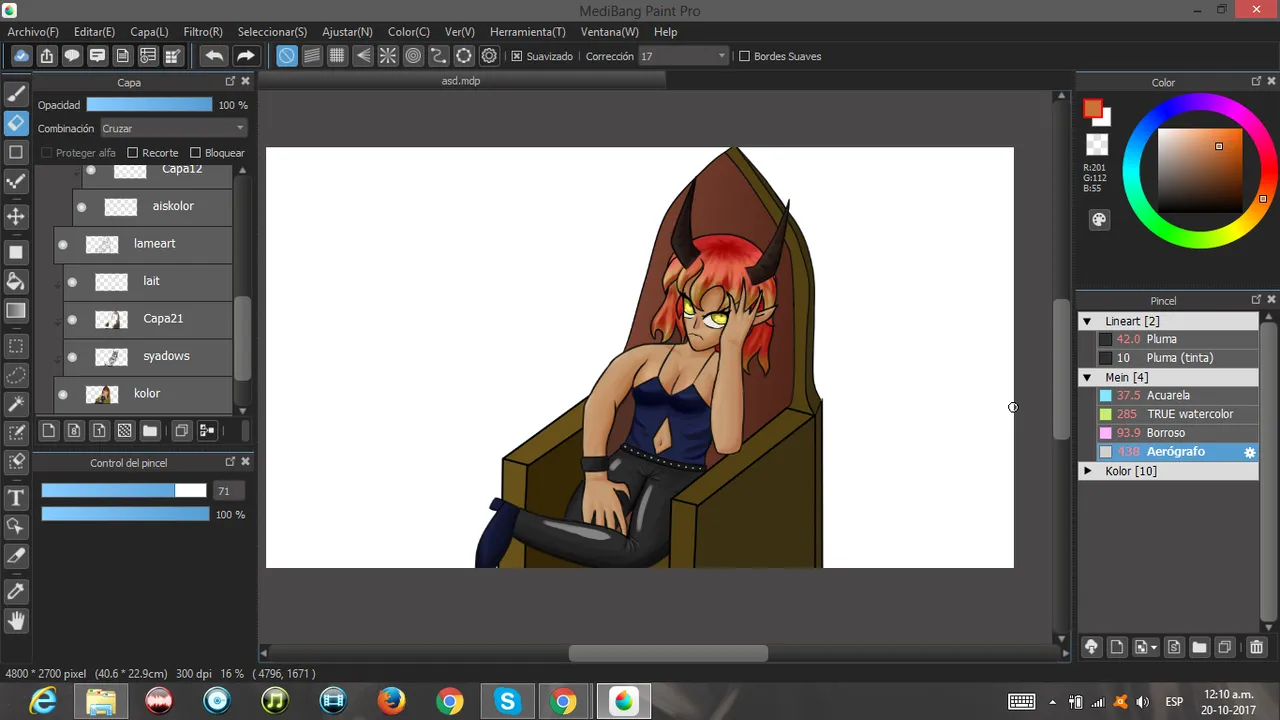Select the TRUE watercolor brush
The height and width of the screenshot is (720, 1280).
pyautogui.click(x=1168, y=414)
